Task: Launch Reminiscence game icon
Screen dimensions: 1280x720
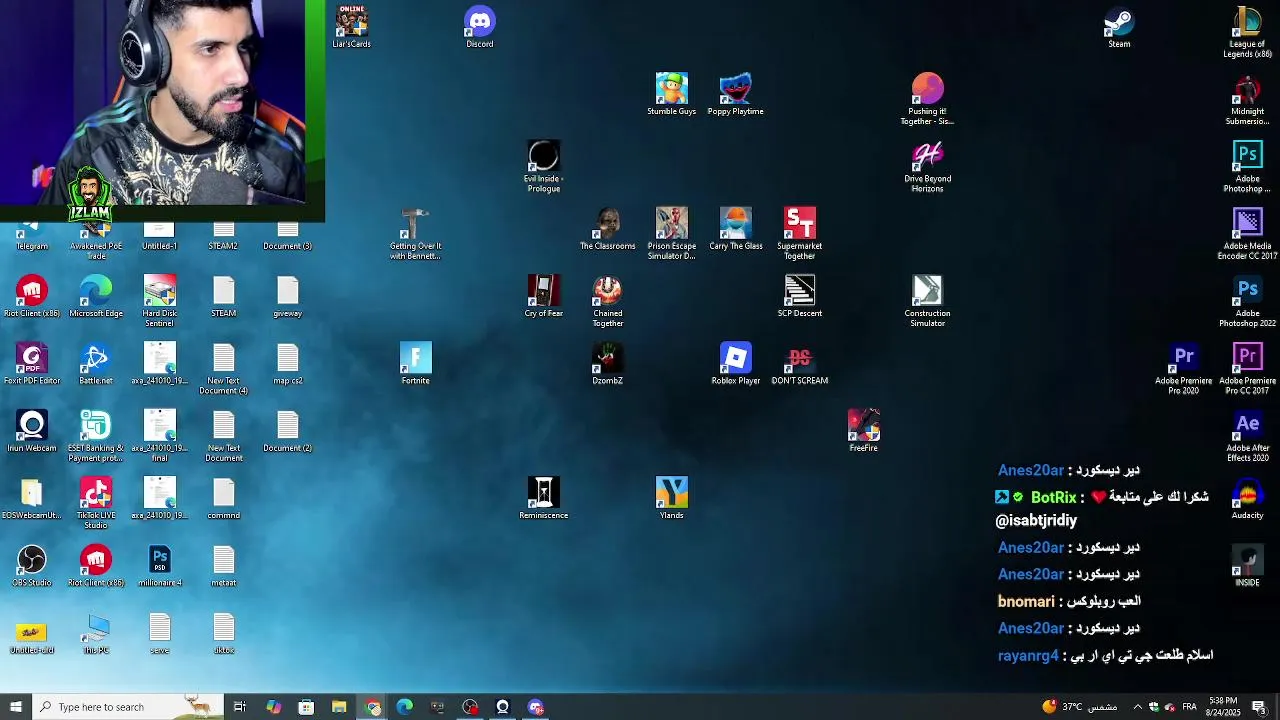Action: (543, 498)
